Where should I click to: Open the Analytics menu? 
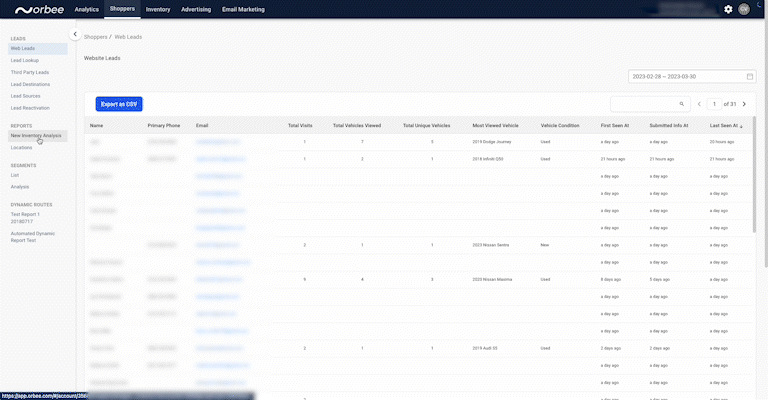coord(87,9)
